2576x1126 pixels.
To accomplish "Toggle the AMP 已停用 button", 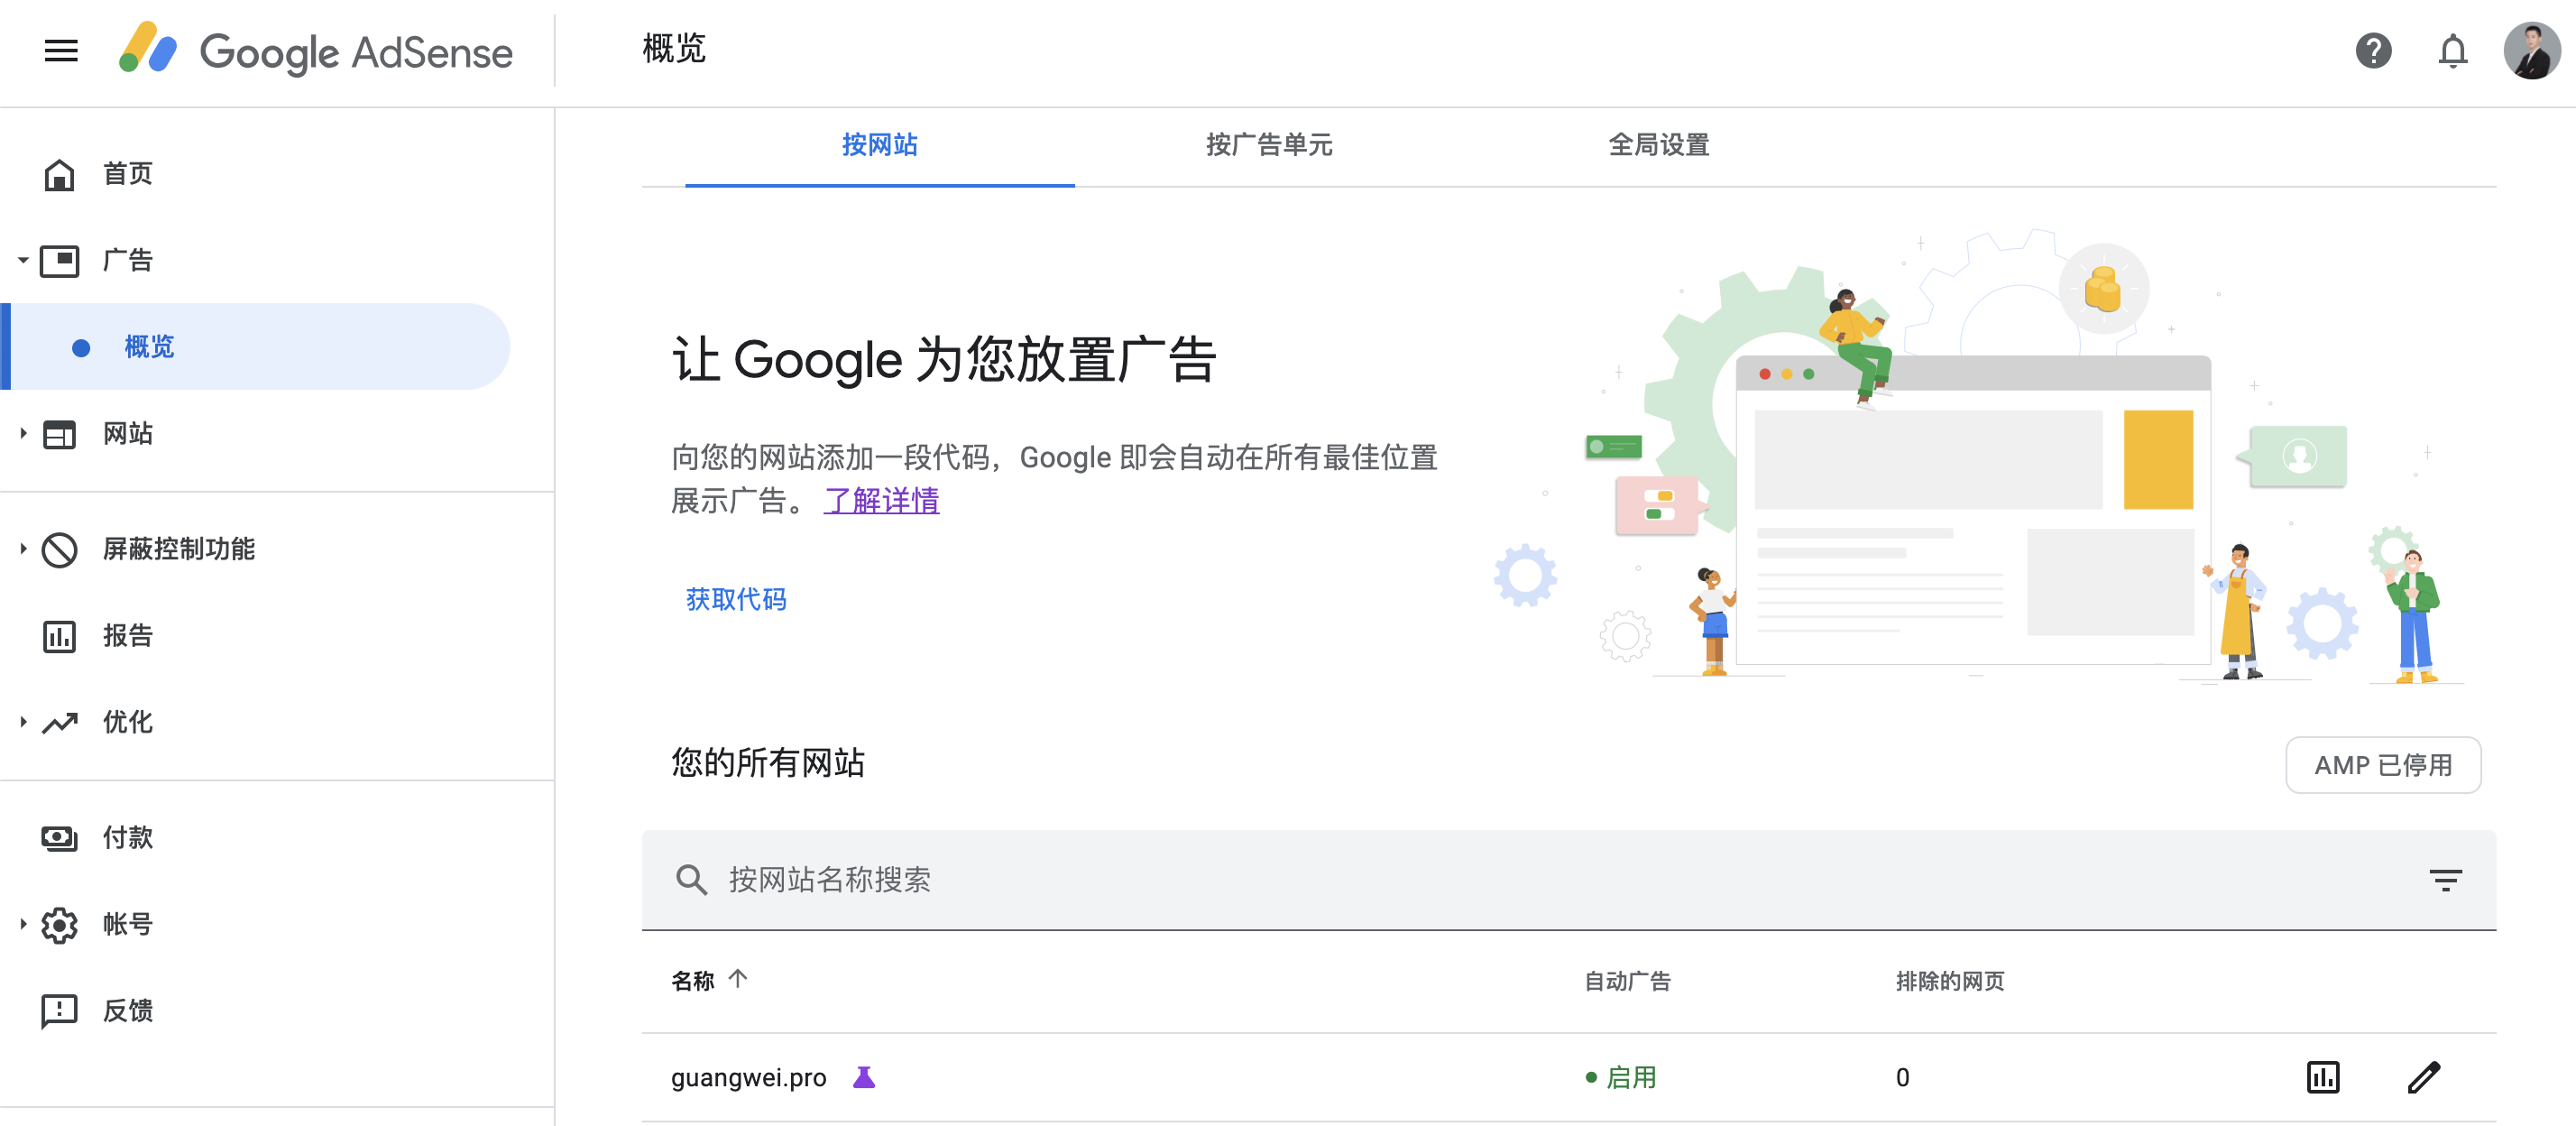I will (2386, 762).
